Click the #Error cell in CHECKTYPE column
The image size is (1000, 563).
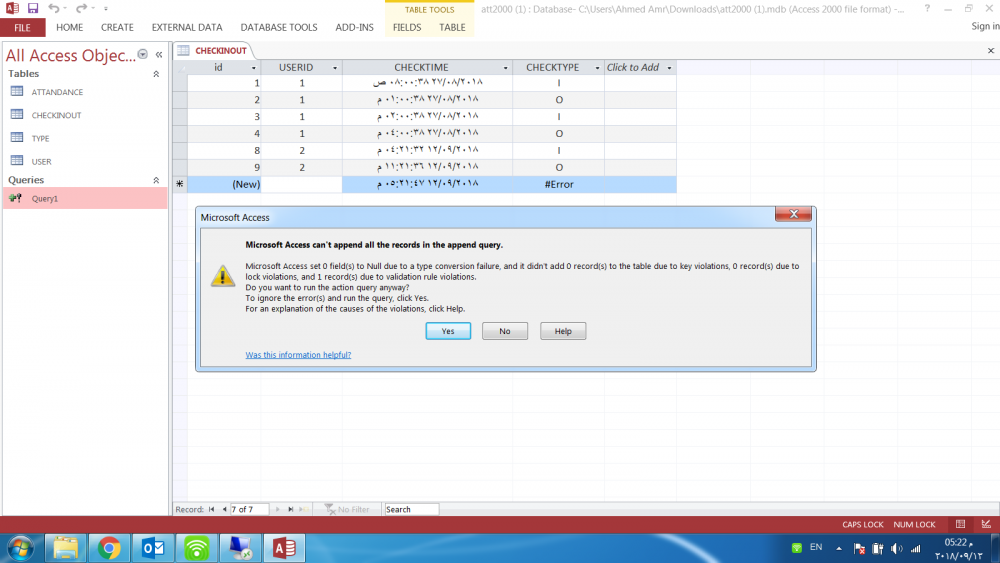click(x=559, y=184)
